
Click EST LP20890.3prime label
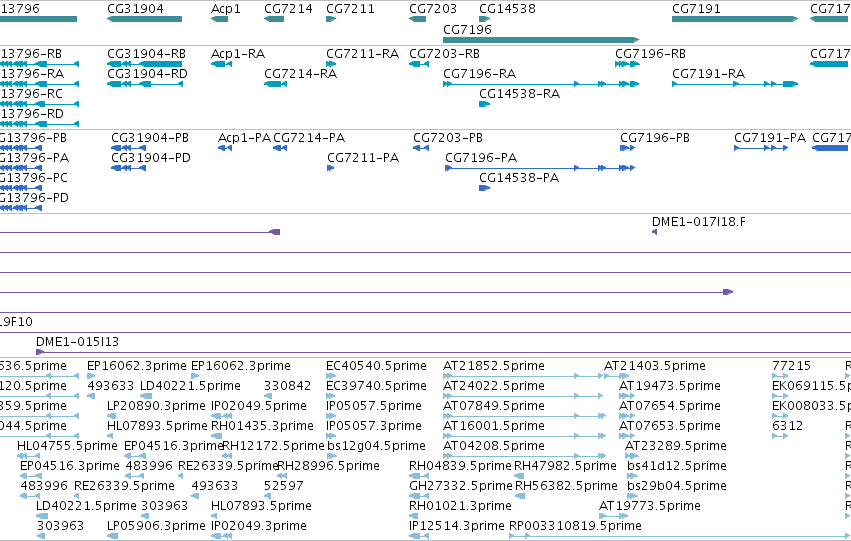pyautogui.click(x=156, y=406)
